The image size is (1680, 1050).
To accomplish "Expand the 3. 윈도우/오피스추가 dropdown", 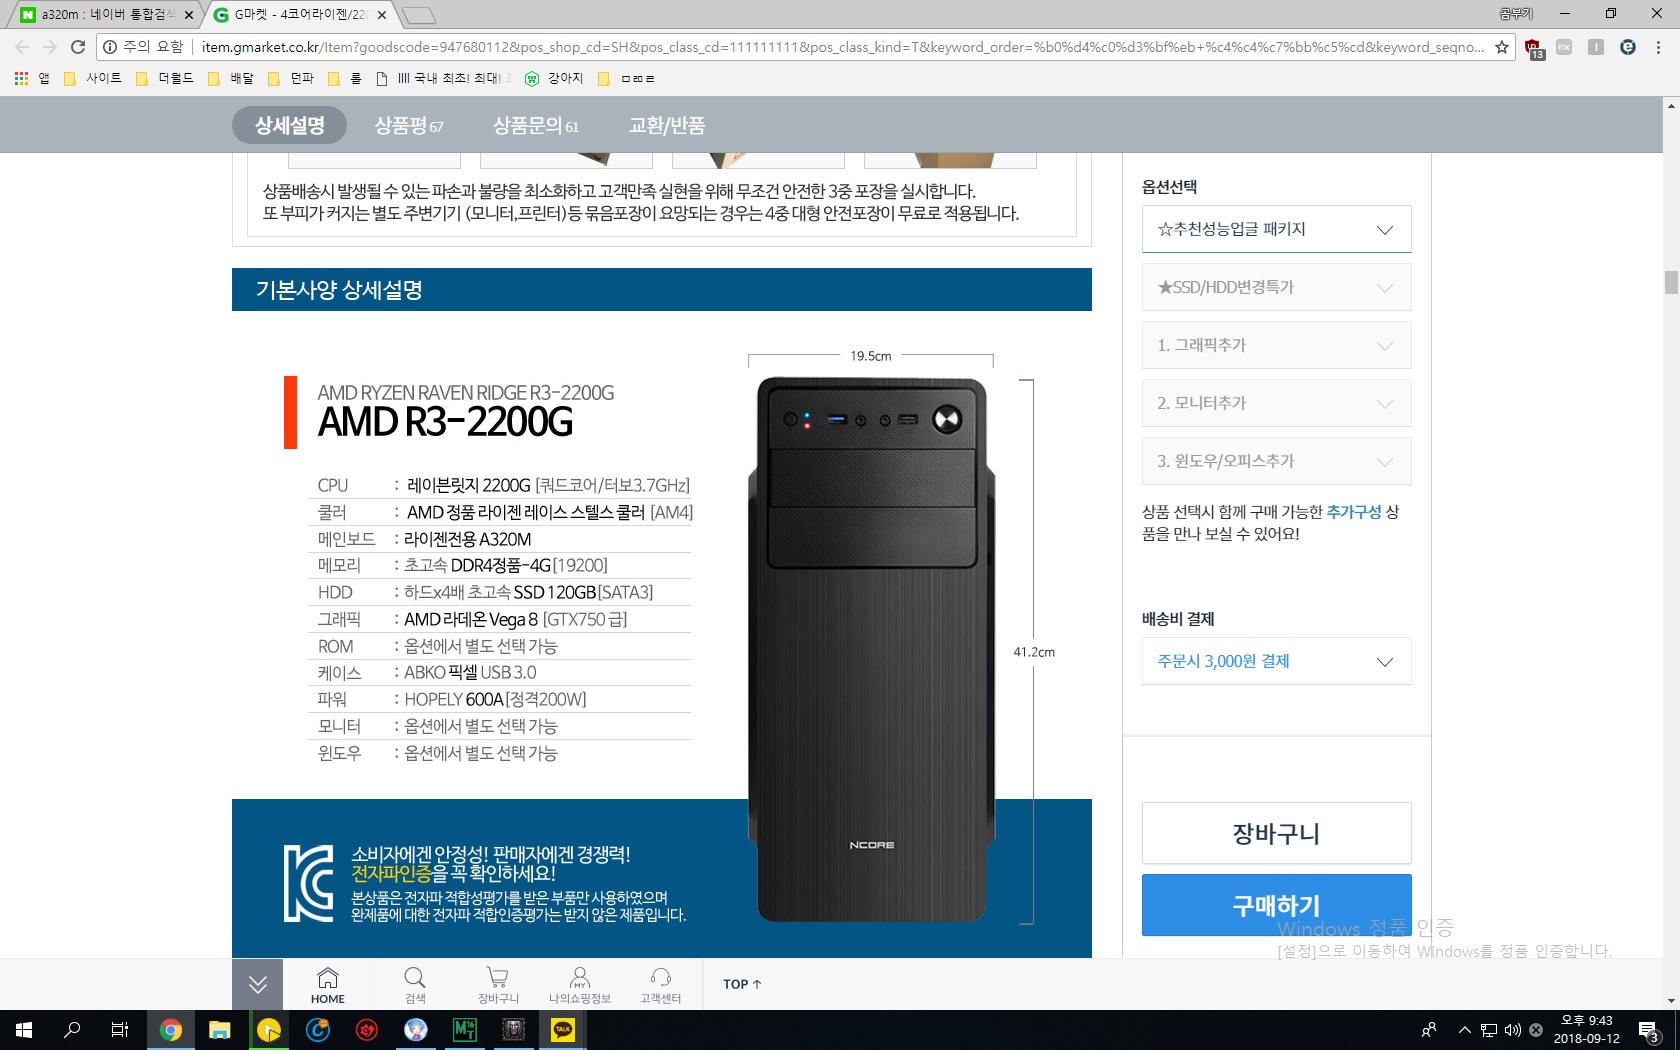I will pyautogui.click(x=1276, y=461).
